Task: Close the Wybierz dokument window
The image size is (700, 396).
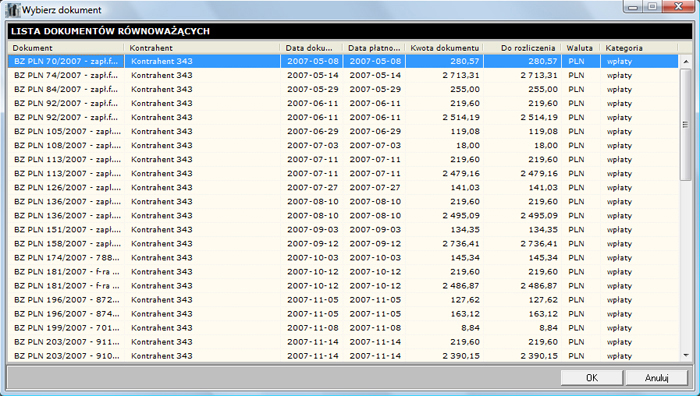Action: pos(678,7)
